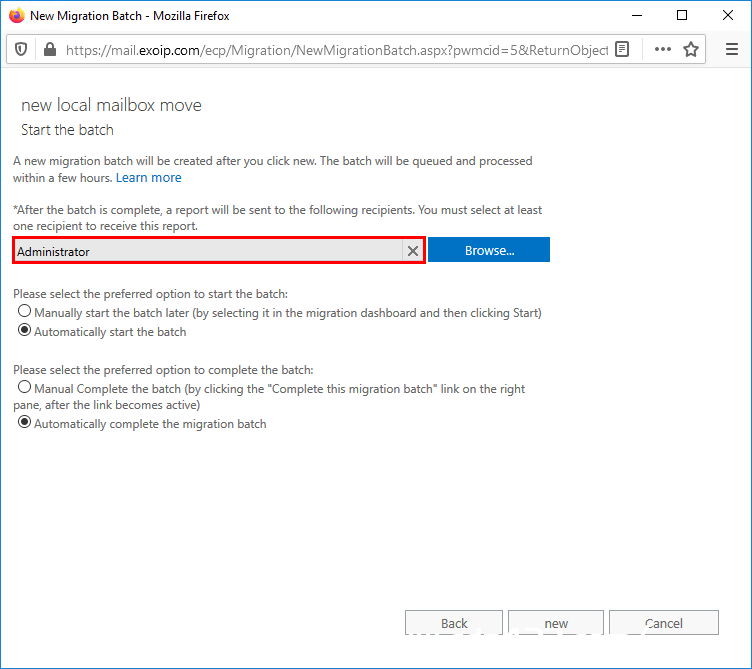The width and height of the screenshot is (752, 669).
Task: Toggle reader view icon in address bar
Action: pyautogui.click(x=622, y=49)
